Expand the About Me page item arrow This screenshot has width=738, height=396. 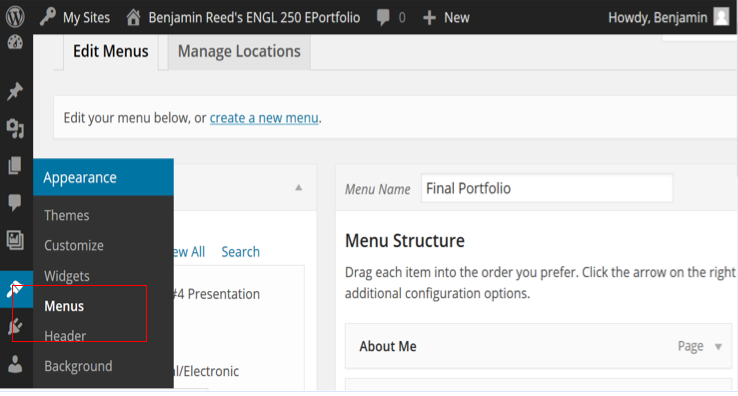(718, 347)
